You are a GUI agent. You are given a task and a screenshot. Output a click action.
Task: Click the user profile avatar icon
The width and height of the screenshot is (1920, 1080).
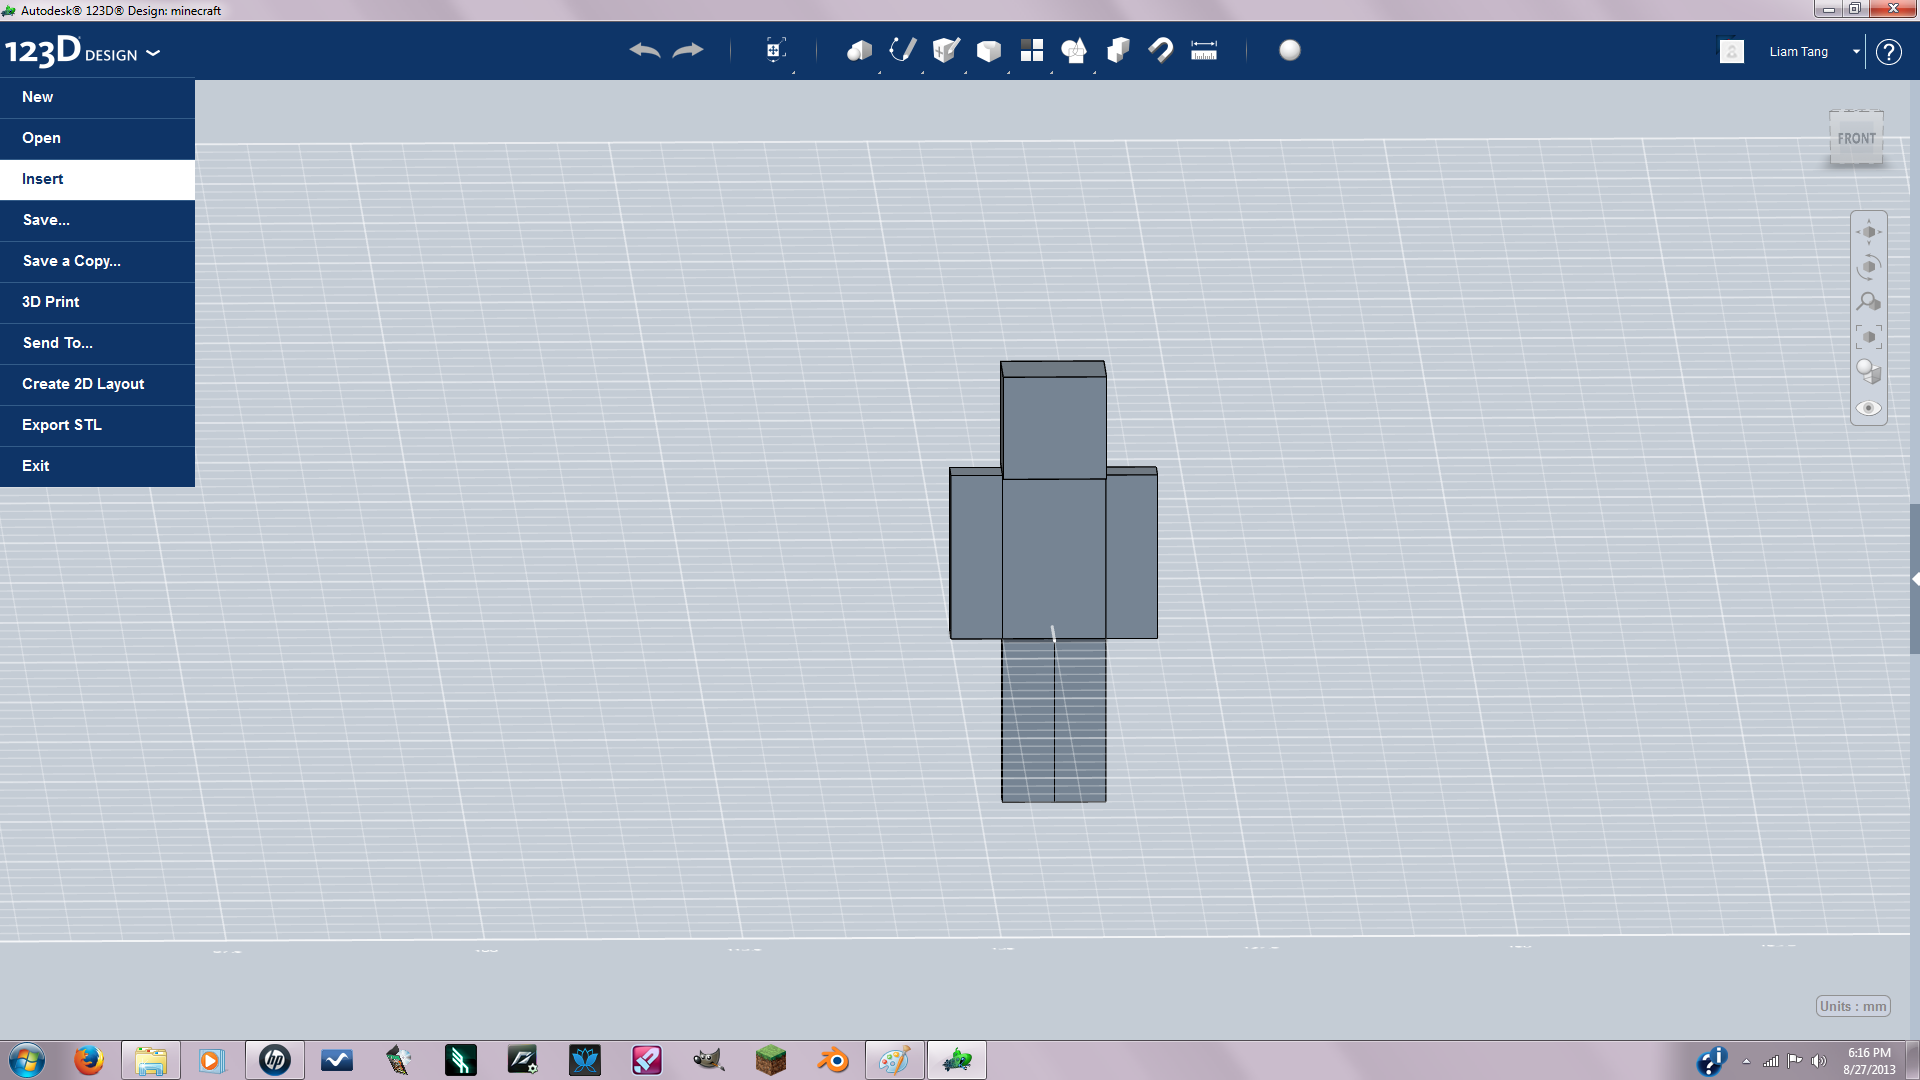[x=1732, y=51]
